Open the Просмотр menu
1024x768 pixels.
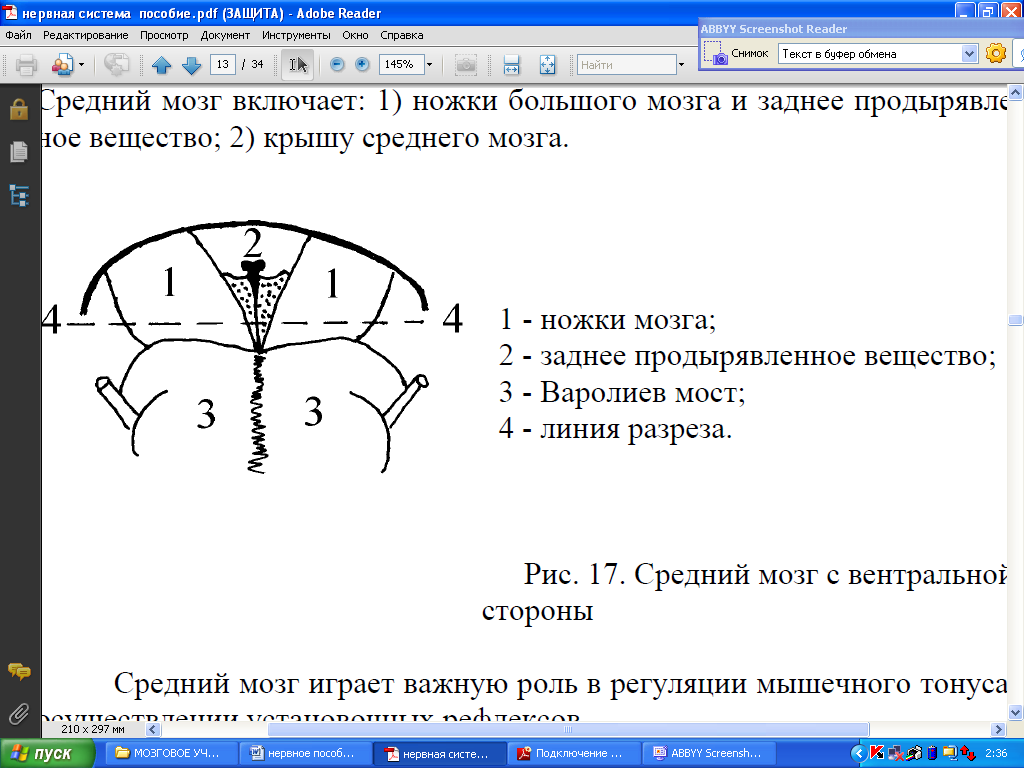164,35
